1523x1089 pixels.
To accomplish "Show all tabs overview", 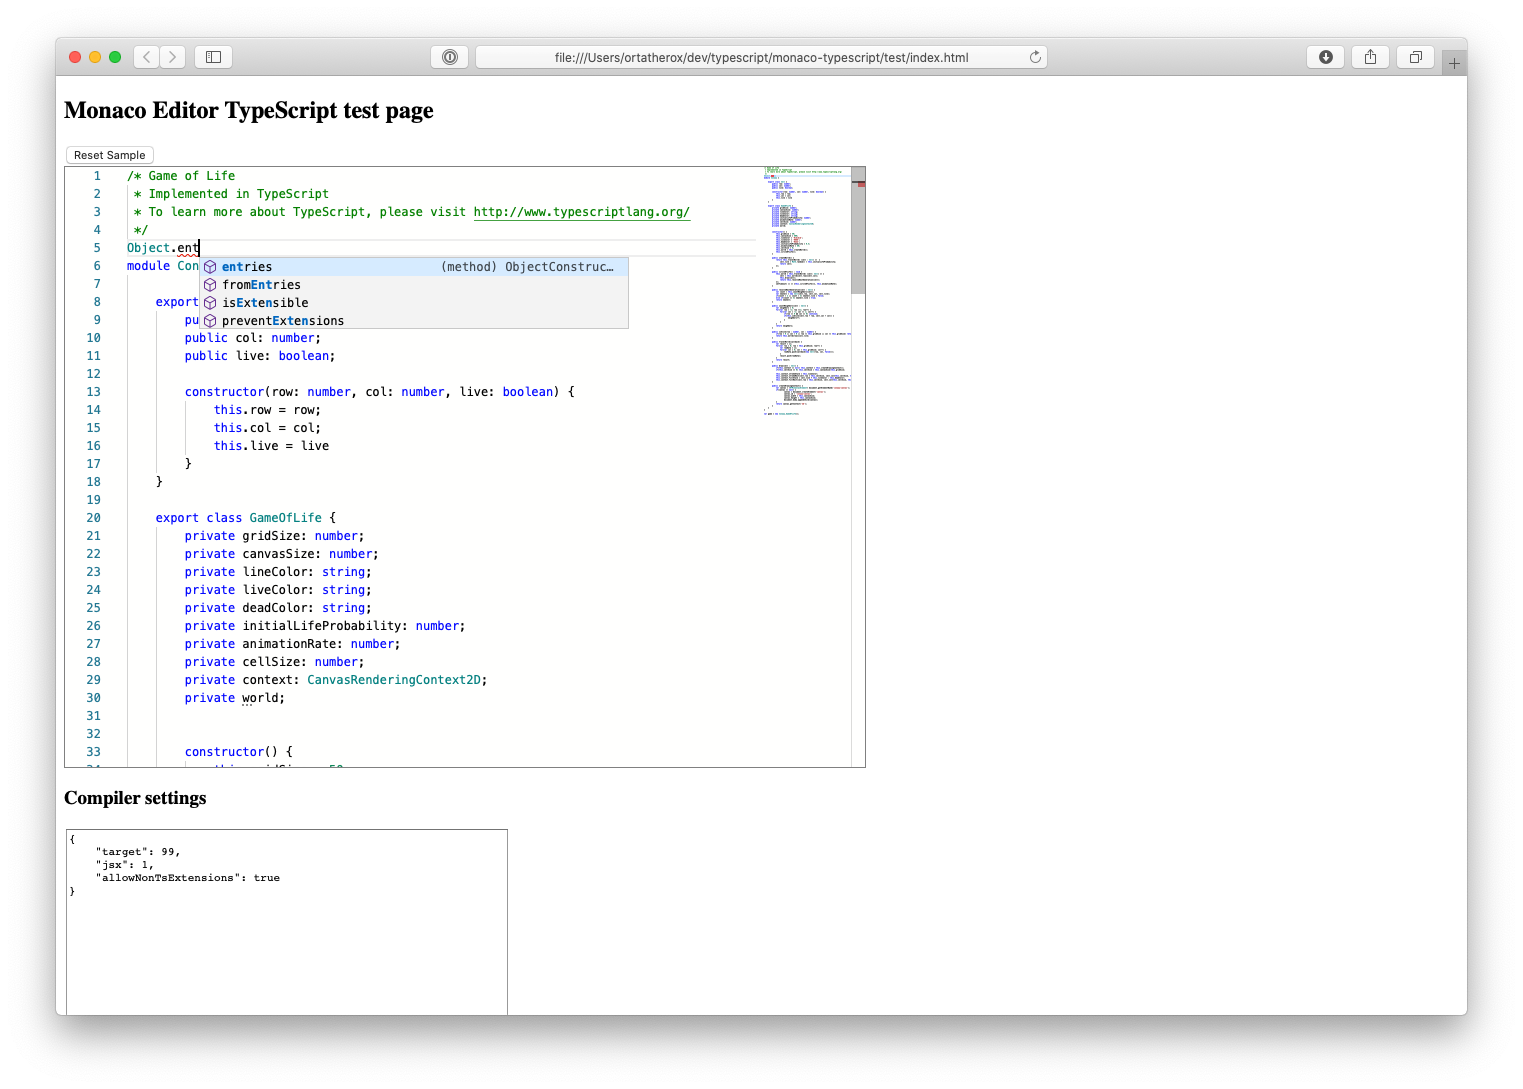I will [x=1415, y=57].
